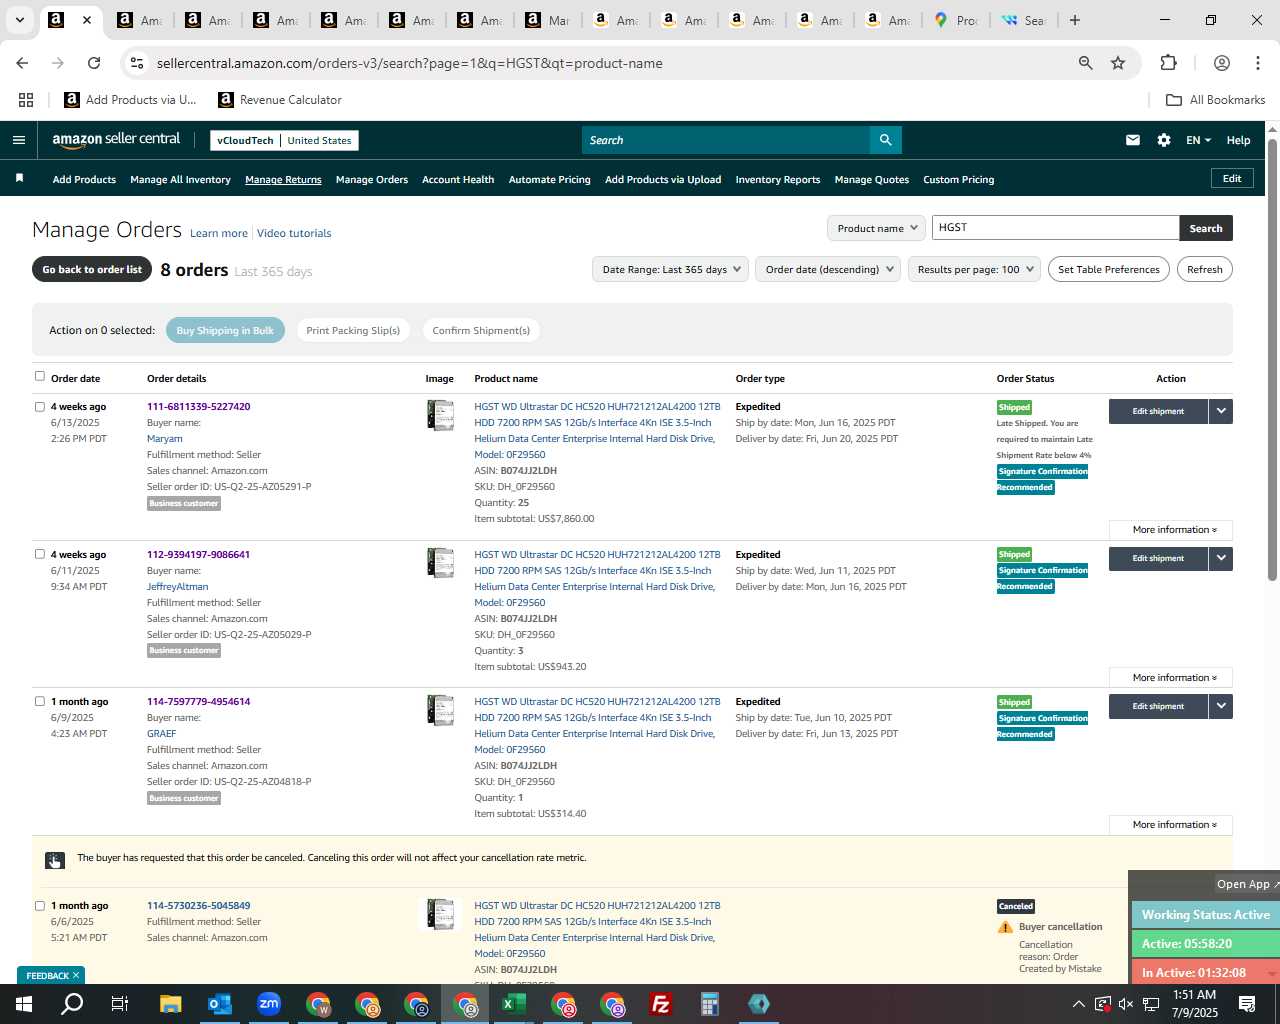The width and height of the screenshot is (1280, 1024).
Task: Open product thumbnail of Maryam order
Action: coord(440,415)
